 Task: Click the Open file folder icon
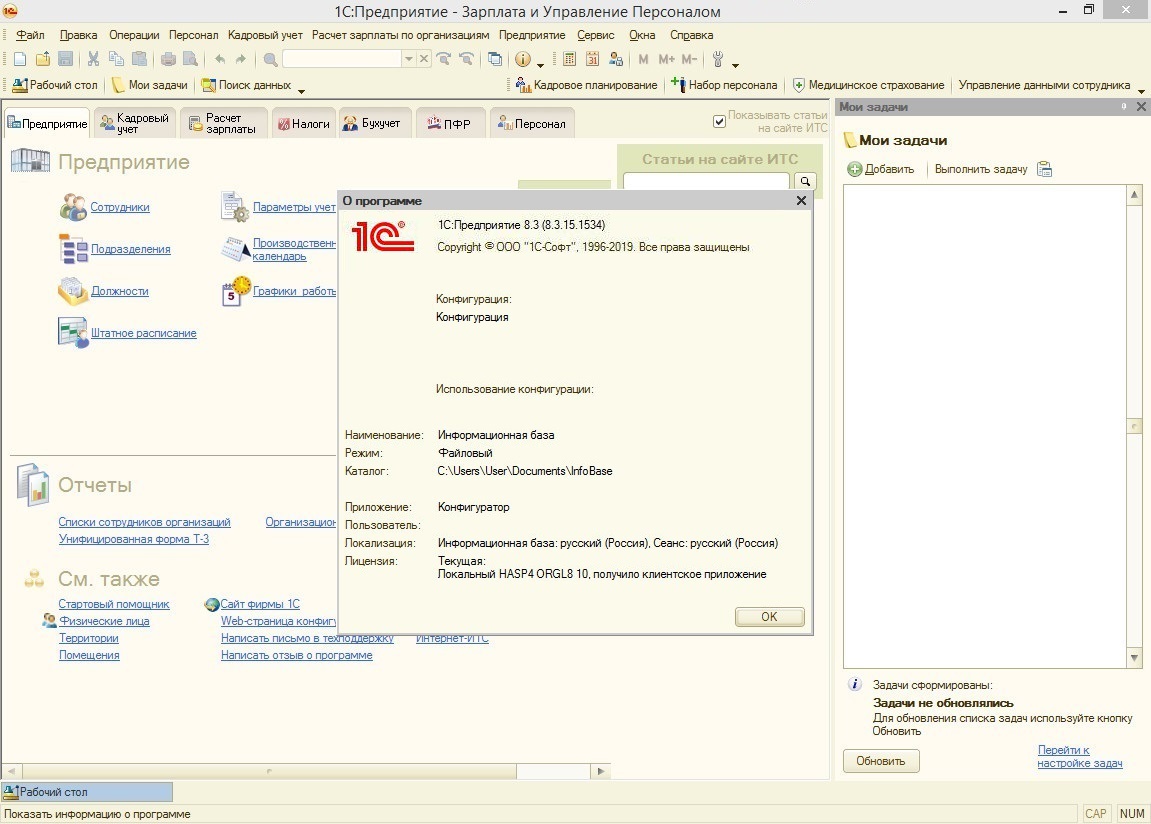click(x=43, y=59)
